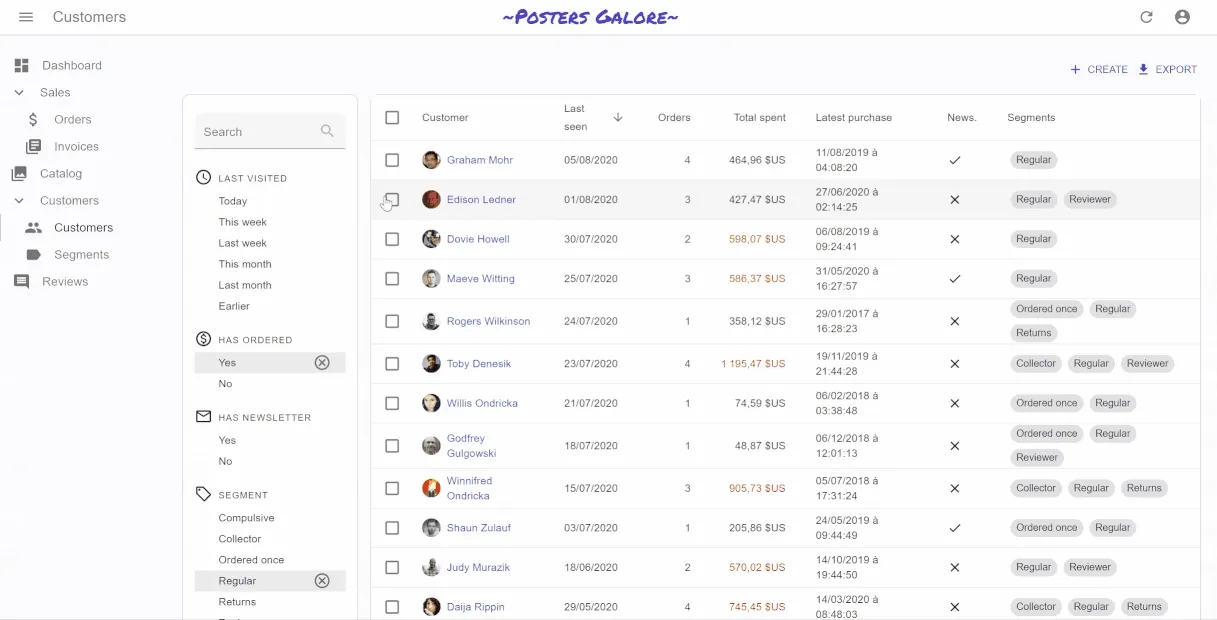Click inside the Search input field
The image size is (1217, 620).
[x=260, y=131]
